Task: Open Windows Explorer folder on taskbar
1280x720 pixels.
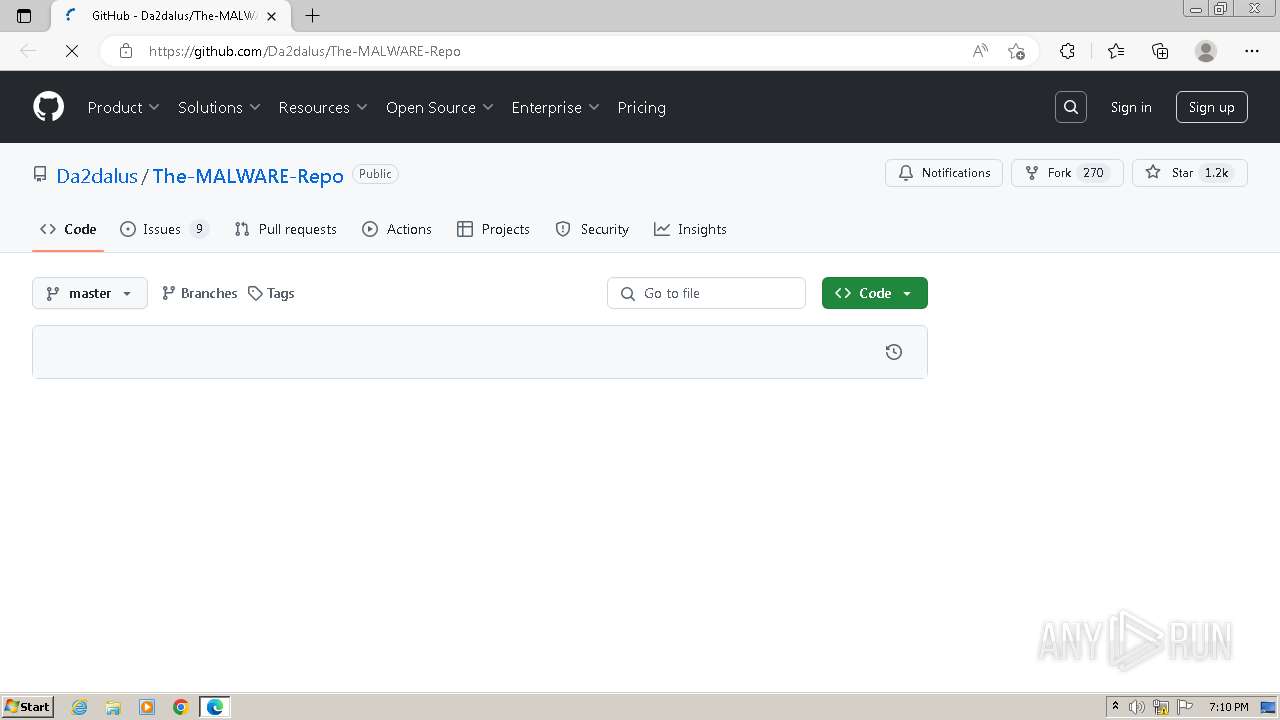Action: [113, 707]
